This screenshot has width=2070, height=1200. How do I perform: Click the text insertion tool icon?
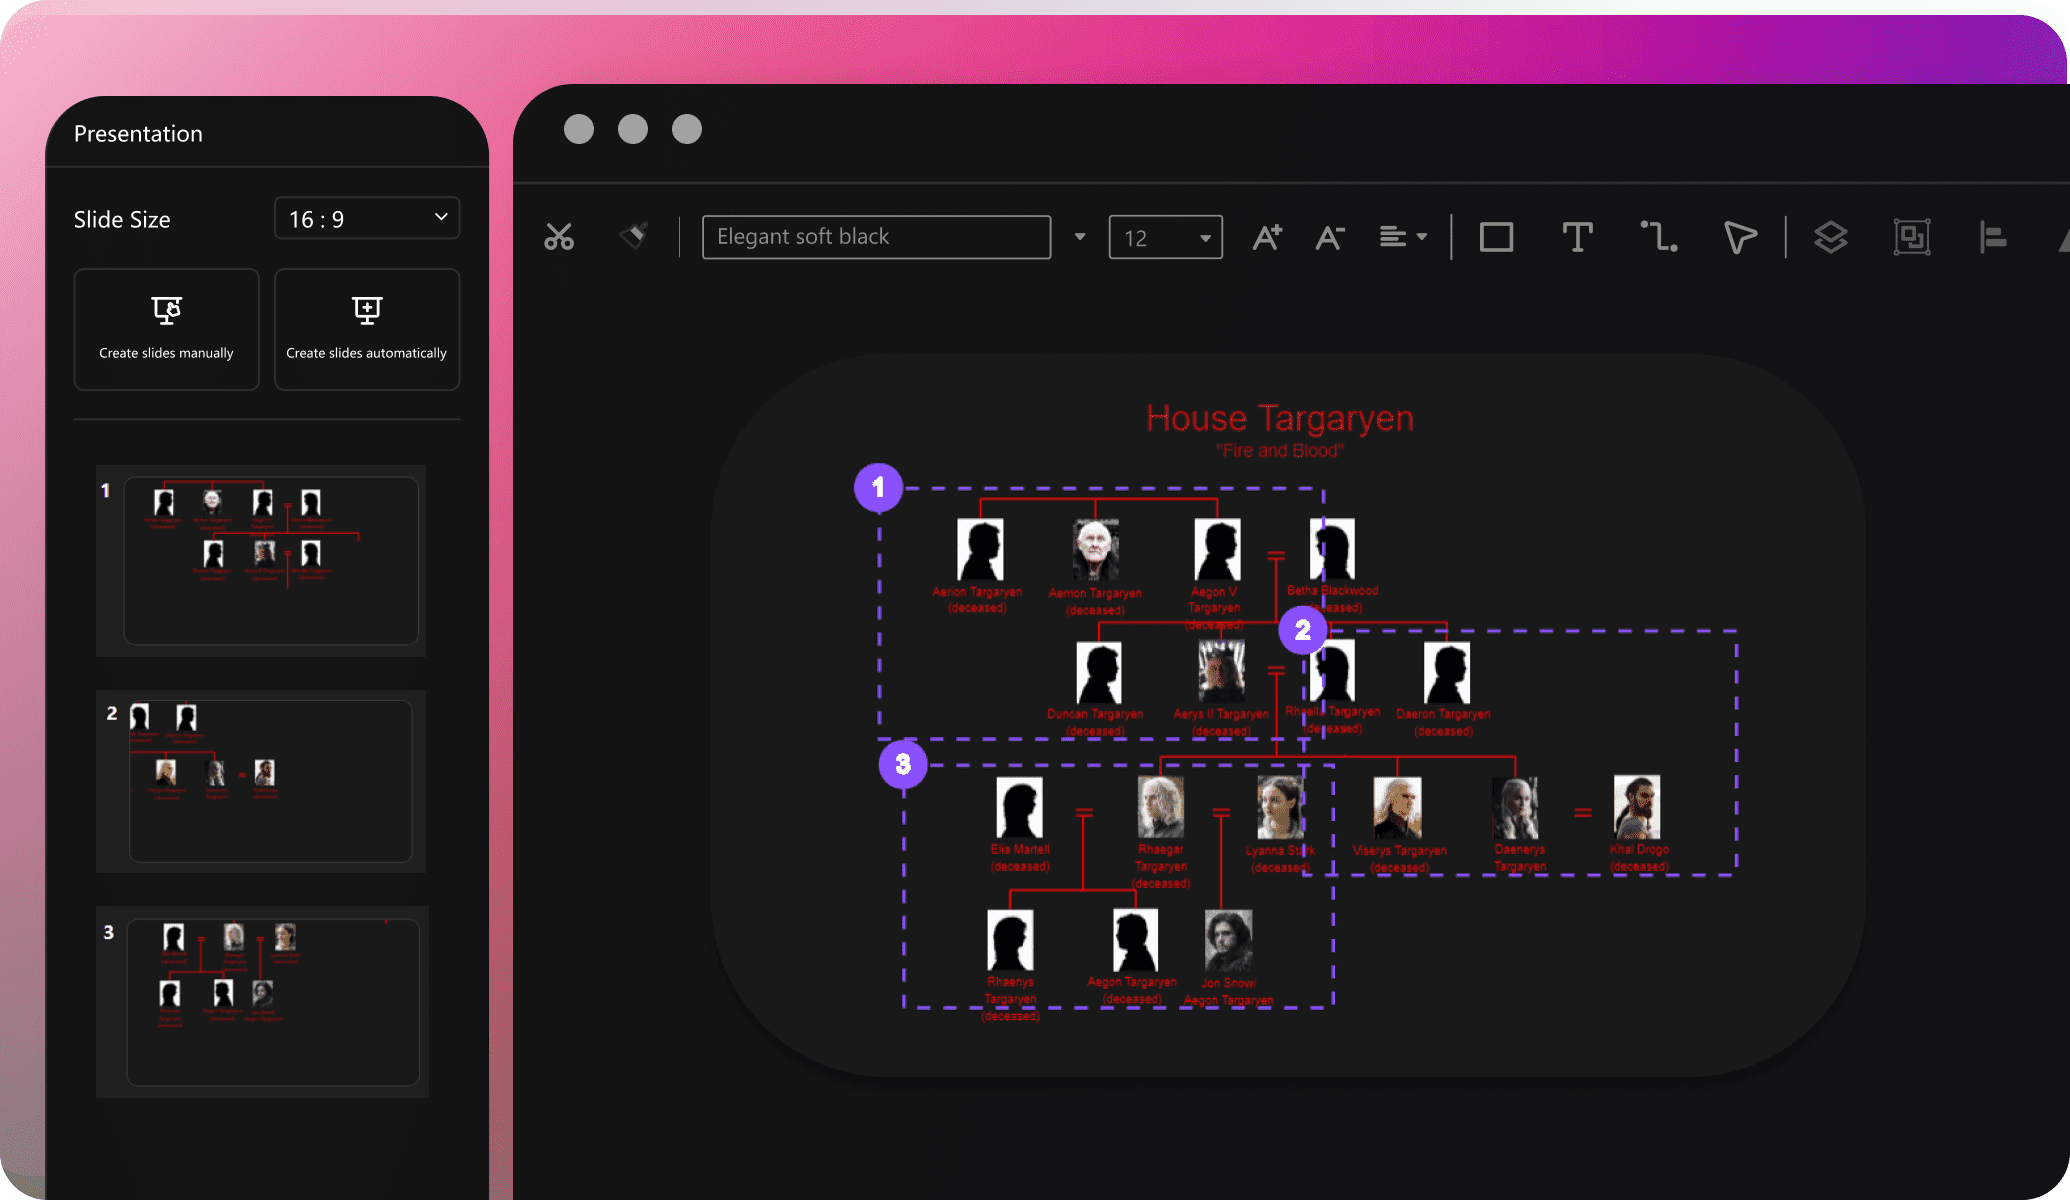pyautogui.click(x=1576, y=234)
